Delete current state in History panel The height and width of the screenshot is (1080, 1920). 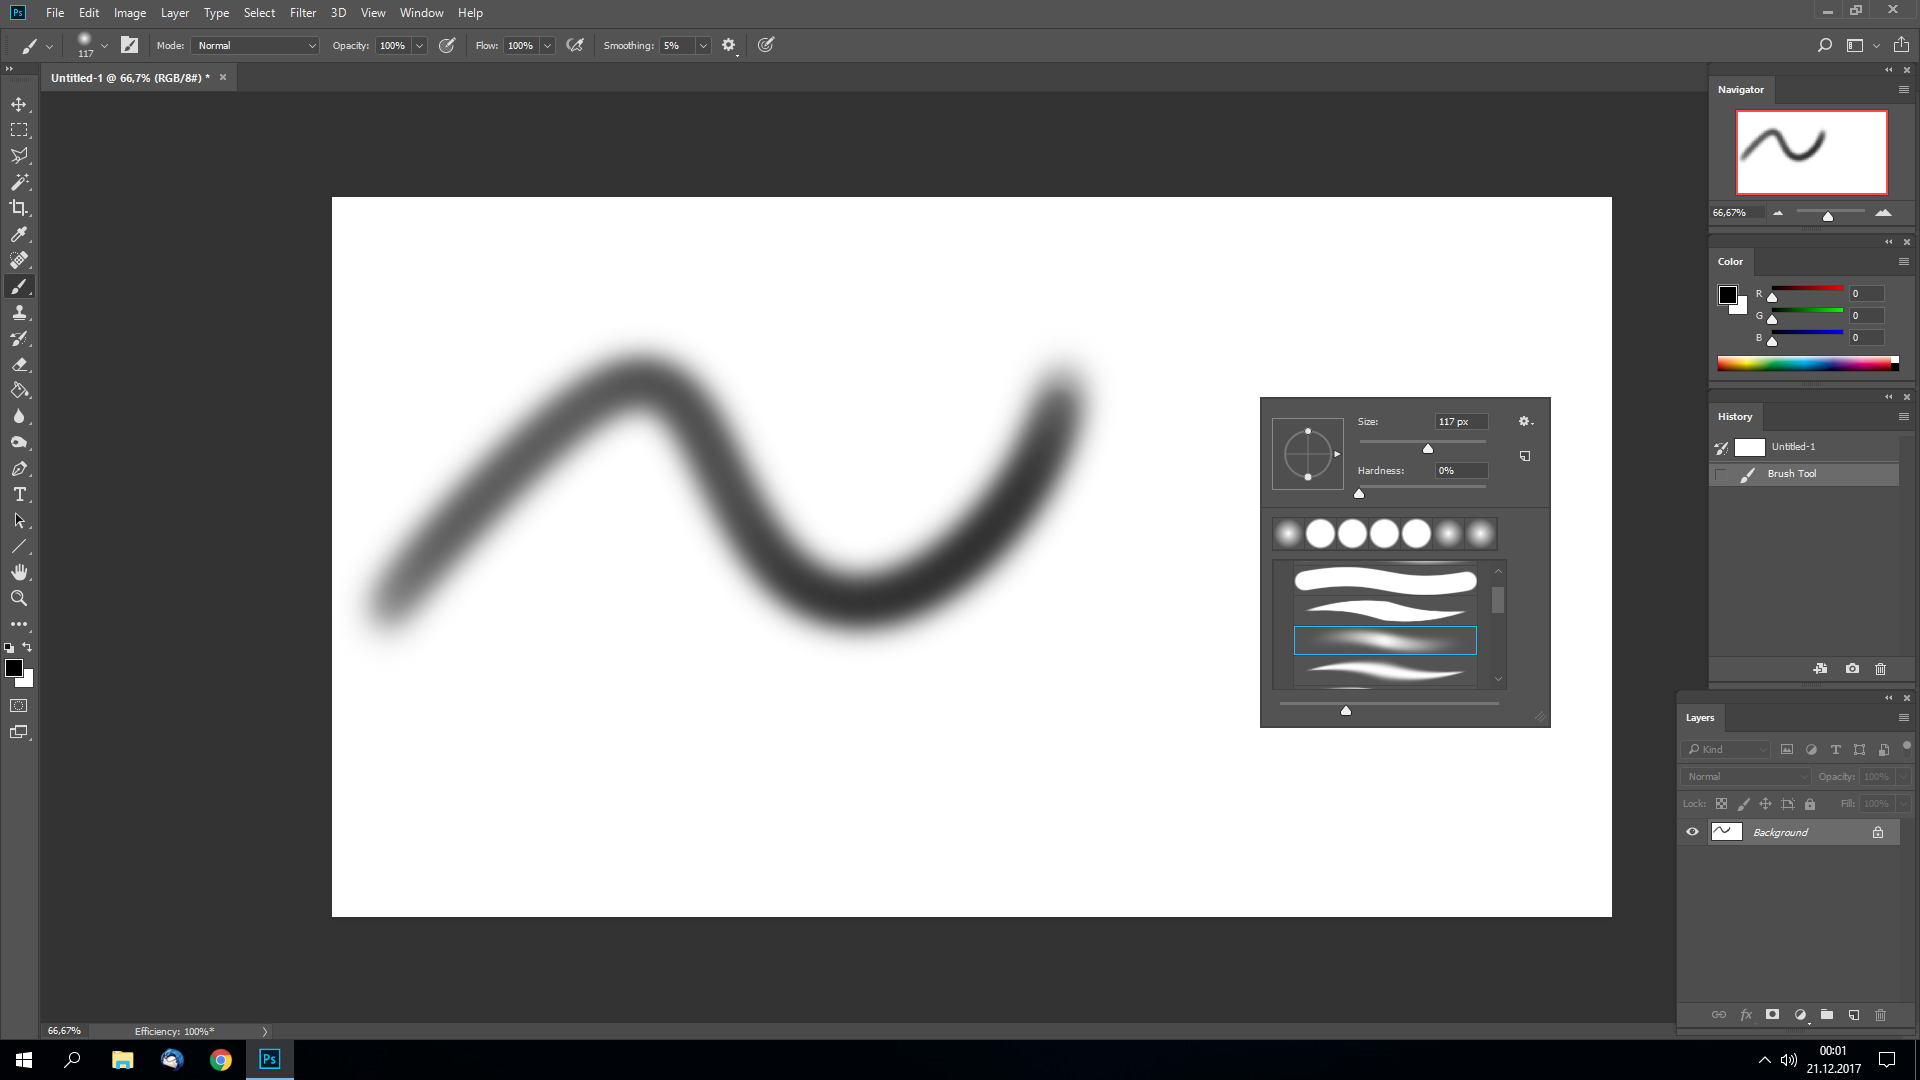[1880, 669]
